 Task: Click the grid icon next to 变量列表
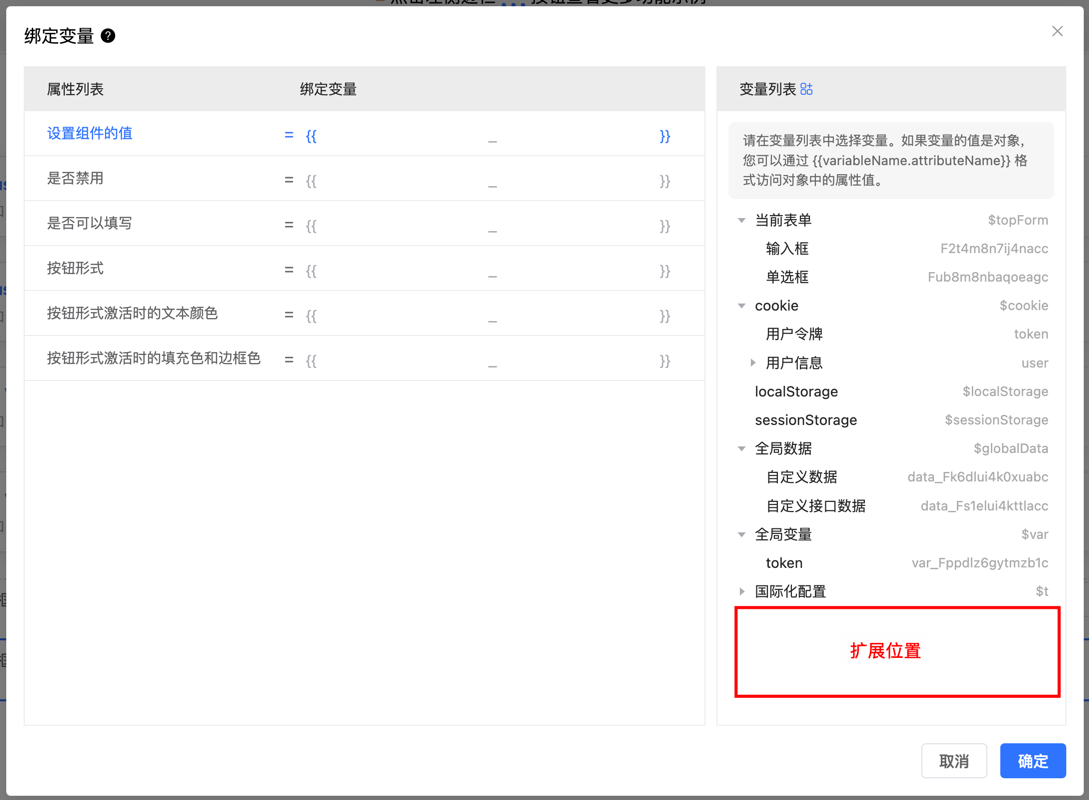click(807, 89)
